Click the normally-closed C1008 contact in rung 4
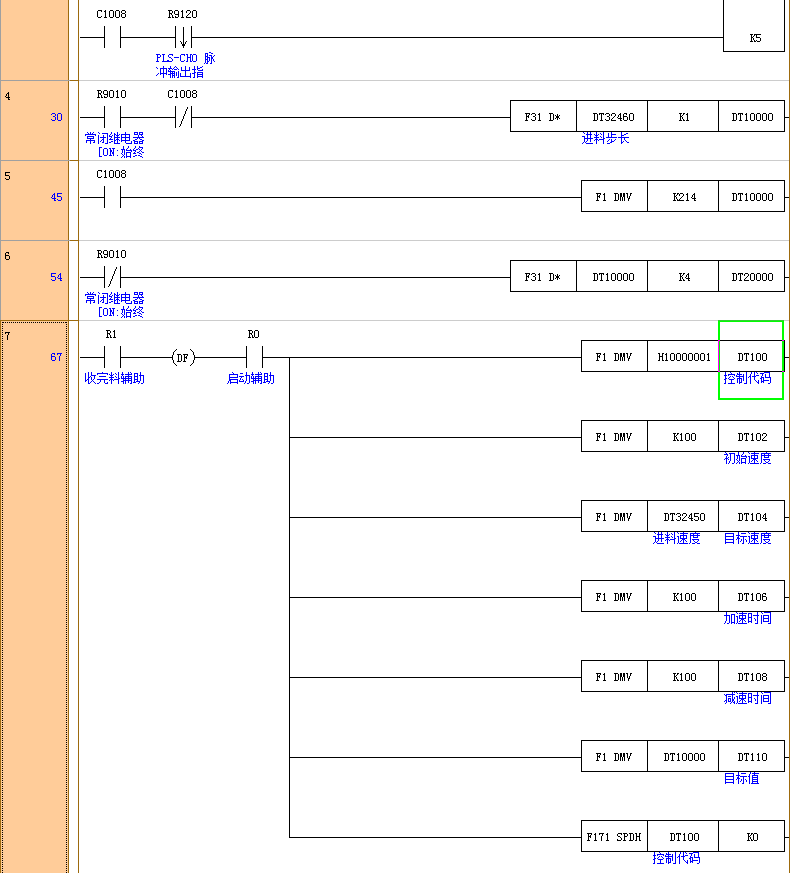The height and width of the screenshot is (873, 793). point(182,117)
